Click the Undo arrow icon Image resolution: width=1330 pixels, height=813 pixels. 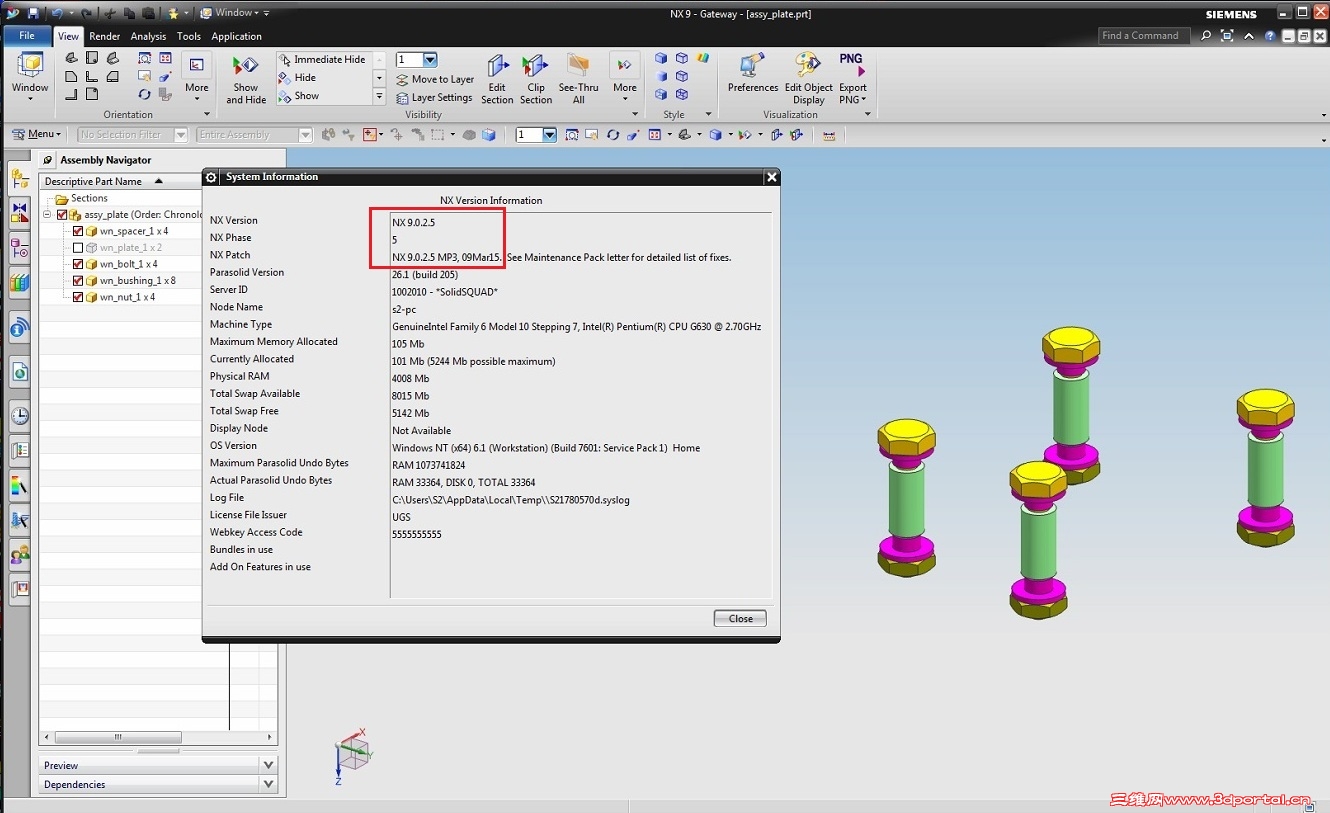57,13
